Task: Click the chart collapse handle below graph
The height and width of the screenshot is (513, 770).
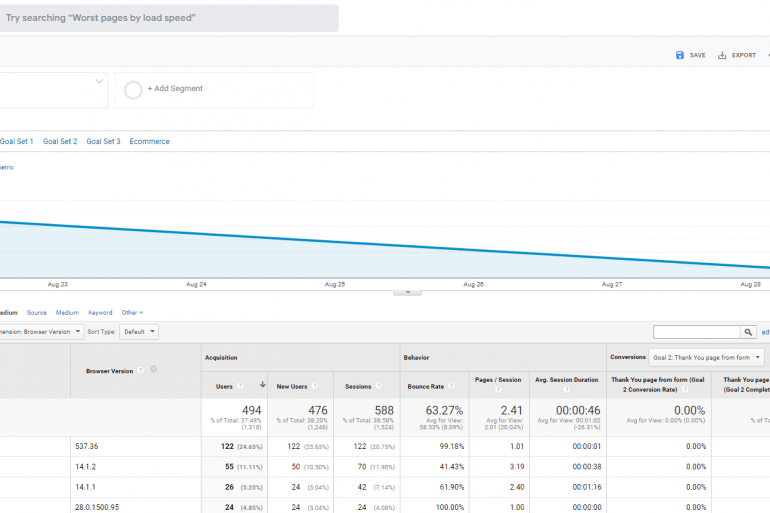Action: point(407,291)
